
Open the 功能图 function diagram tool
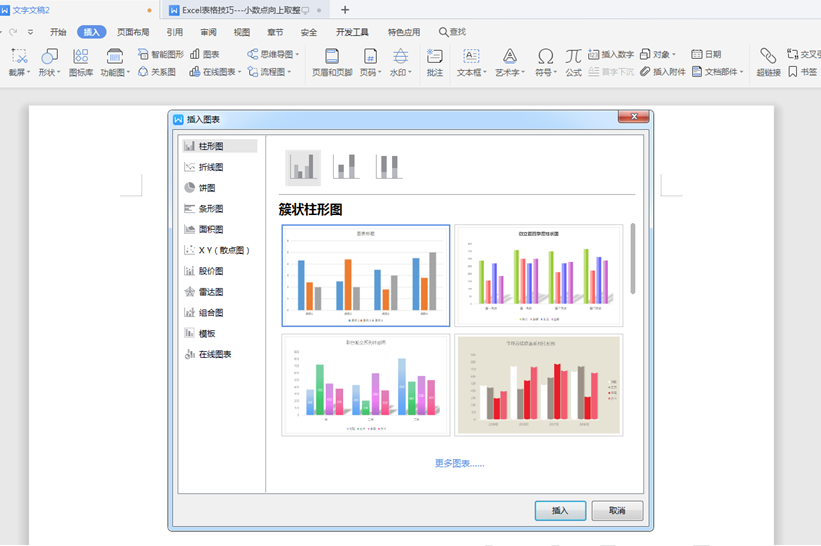115,62
